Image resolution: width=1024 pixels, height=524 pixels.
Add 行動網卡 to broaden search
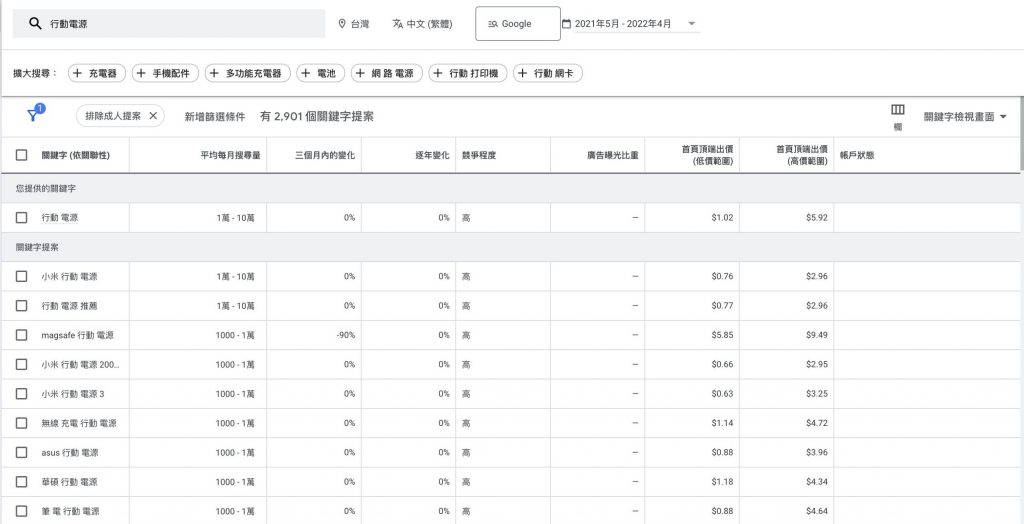click(x=548, y=74)
